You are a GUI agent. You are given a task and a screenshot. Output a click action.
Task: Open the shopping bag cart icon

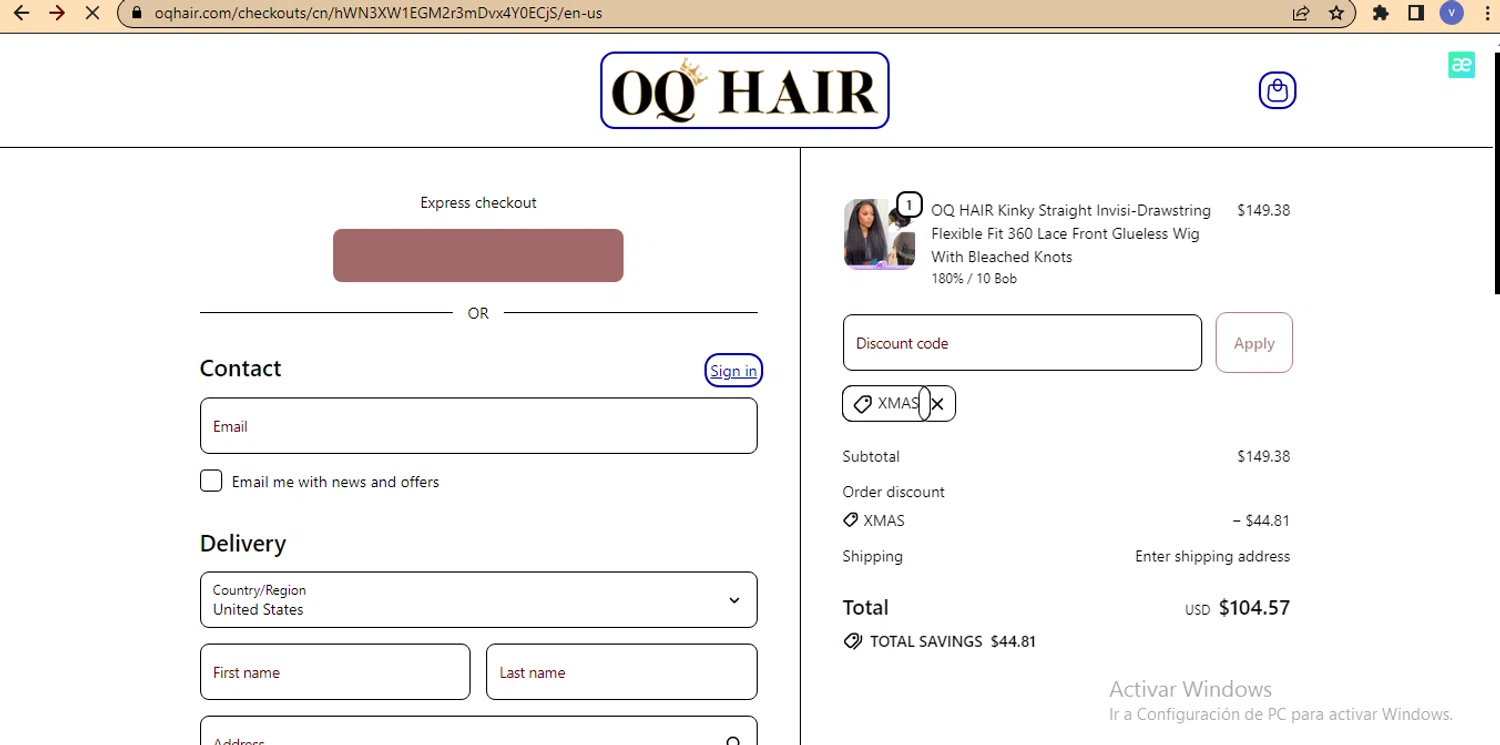coord(1277,91)
